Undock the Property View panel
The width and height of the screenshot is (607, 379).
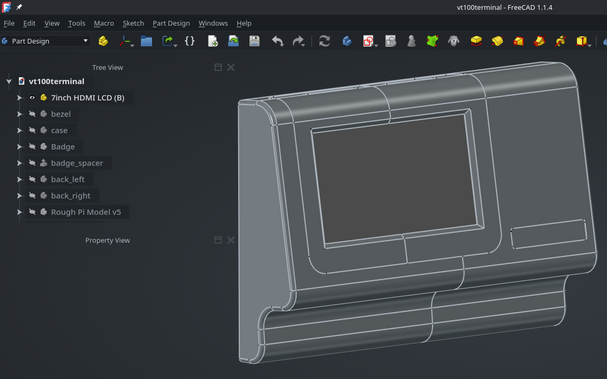218,240
